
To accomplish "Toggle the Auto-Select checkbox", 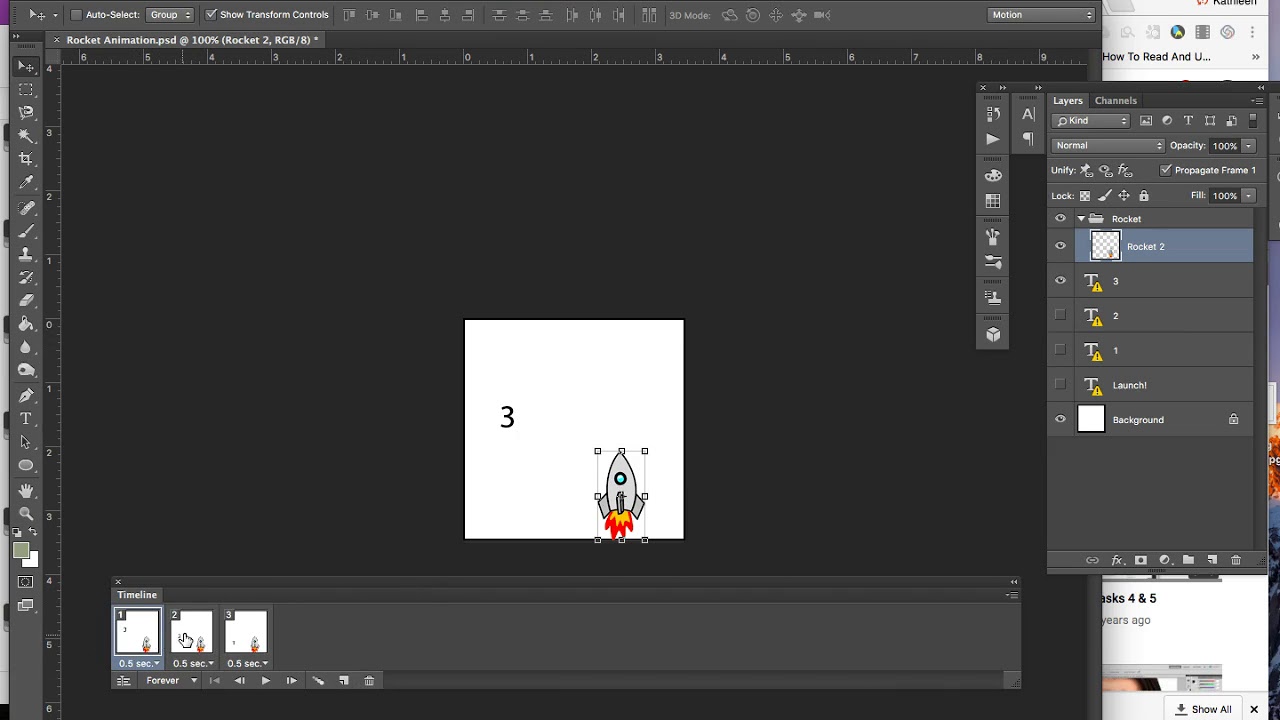I will [76, 15].
